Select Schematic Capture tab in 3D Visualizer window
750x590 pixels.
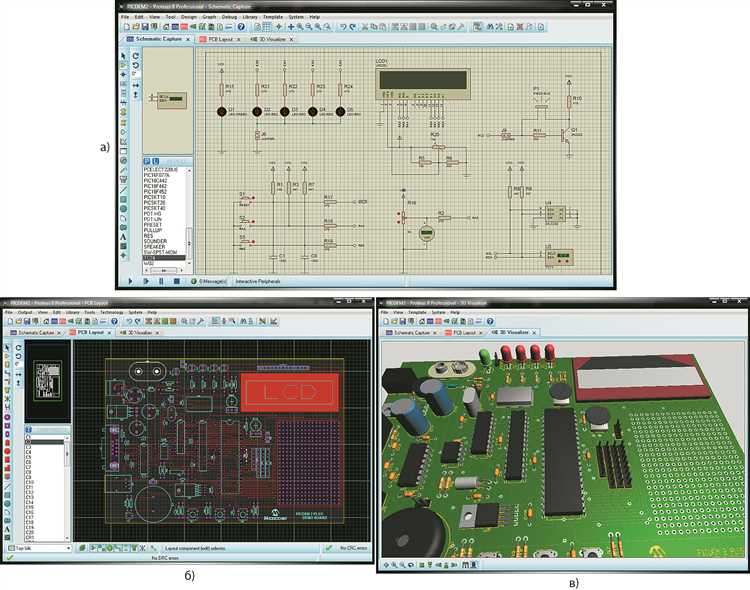[410, 332]
